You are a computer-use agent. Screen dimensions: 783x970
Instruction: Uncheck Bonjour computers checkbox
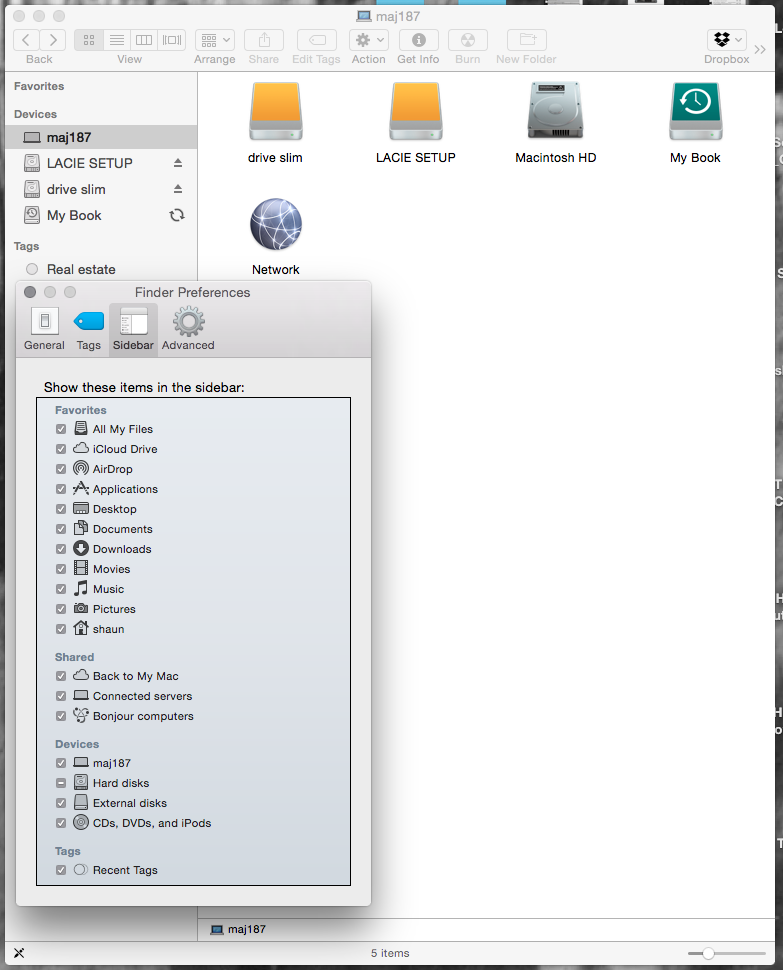point(61,716)
